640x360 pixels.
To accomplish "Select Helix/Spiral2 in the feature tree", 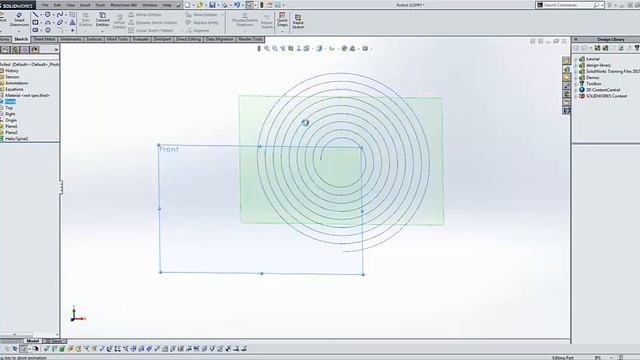I will (x=16, y=139).
